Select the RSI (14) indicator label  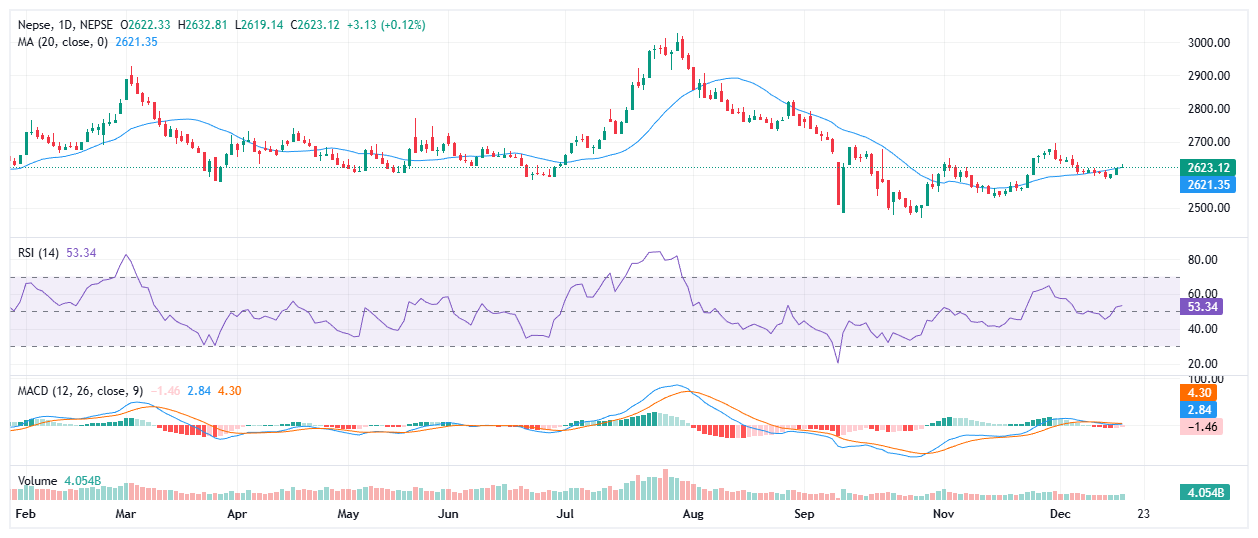tap(40, 253)
